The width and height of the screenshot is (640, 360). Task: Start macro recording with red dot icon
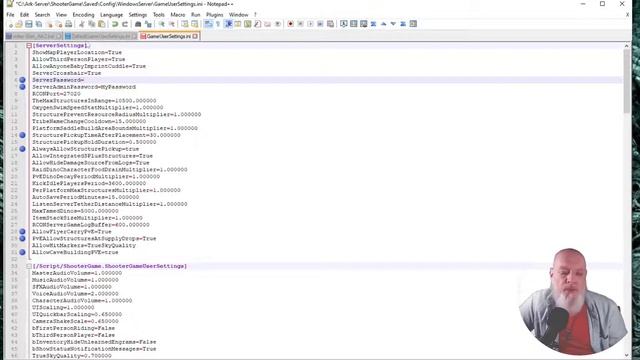[x=290, y=24]
